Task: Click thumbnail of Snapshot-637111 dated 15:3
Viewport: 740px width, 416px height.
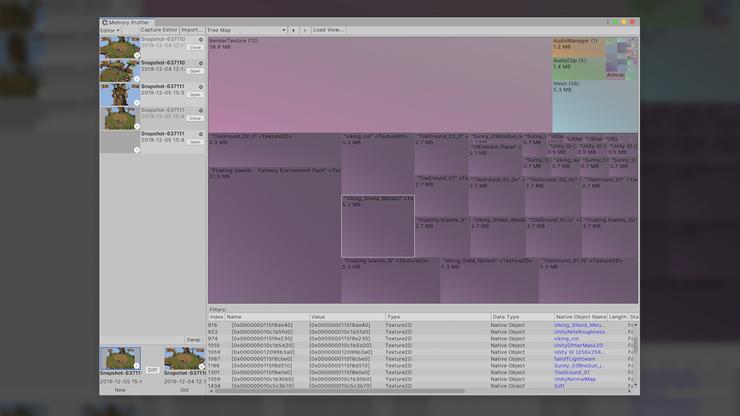Action: pyautogui.click(x=120, y=94)
